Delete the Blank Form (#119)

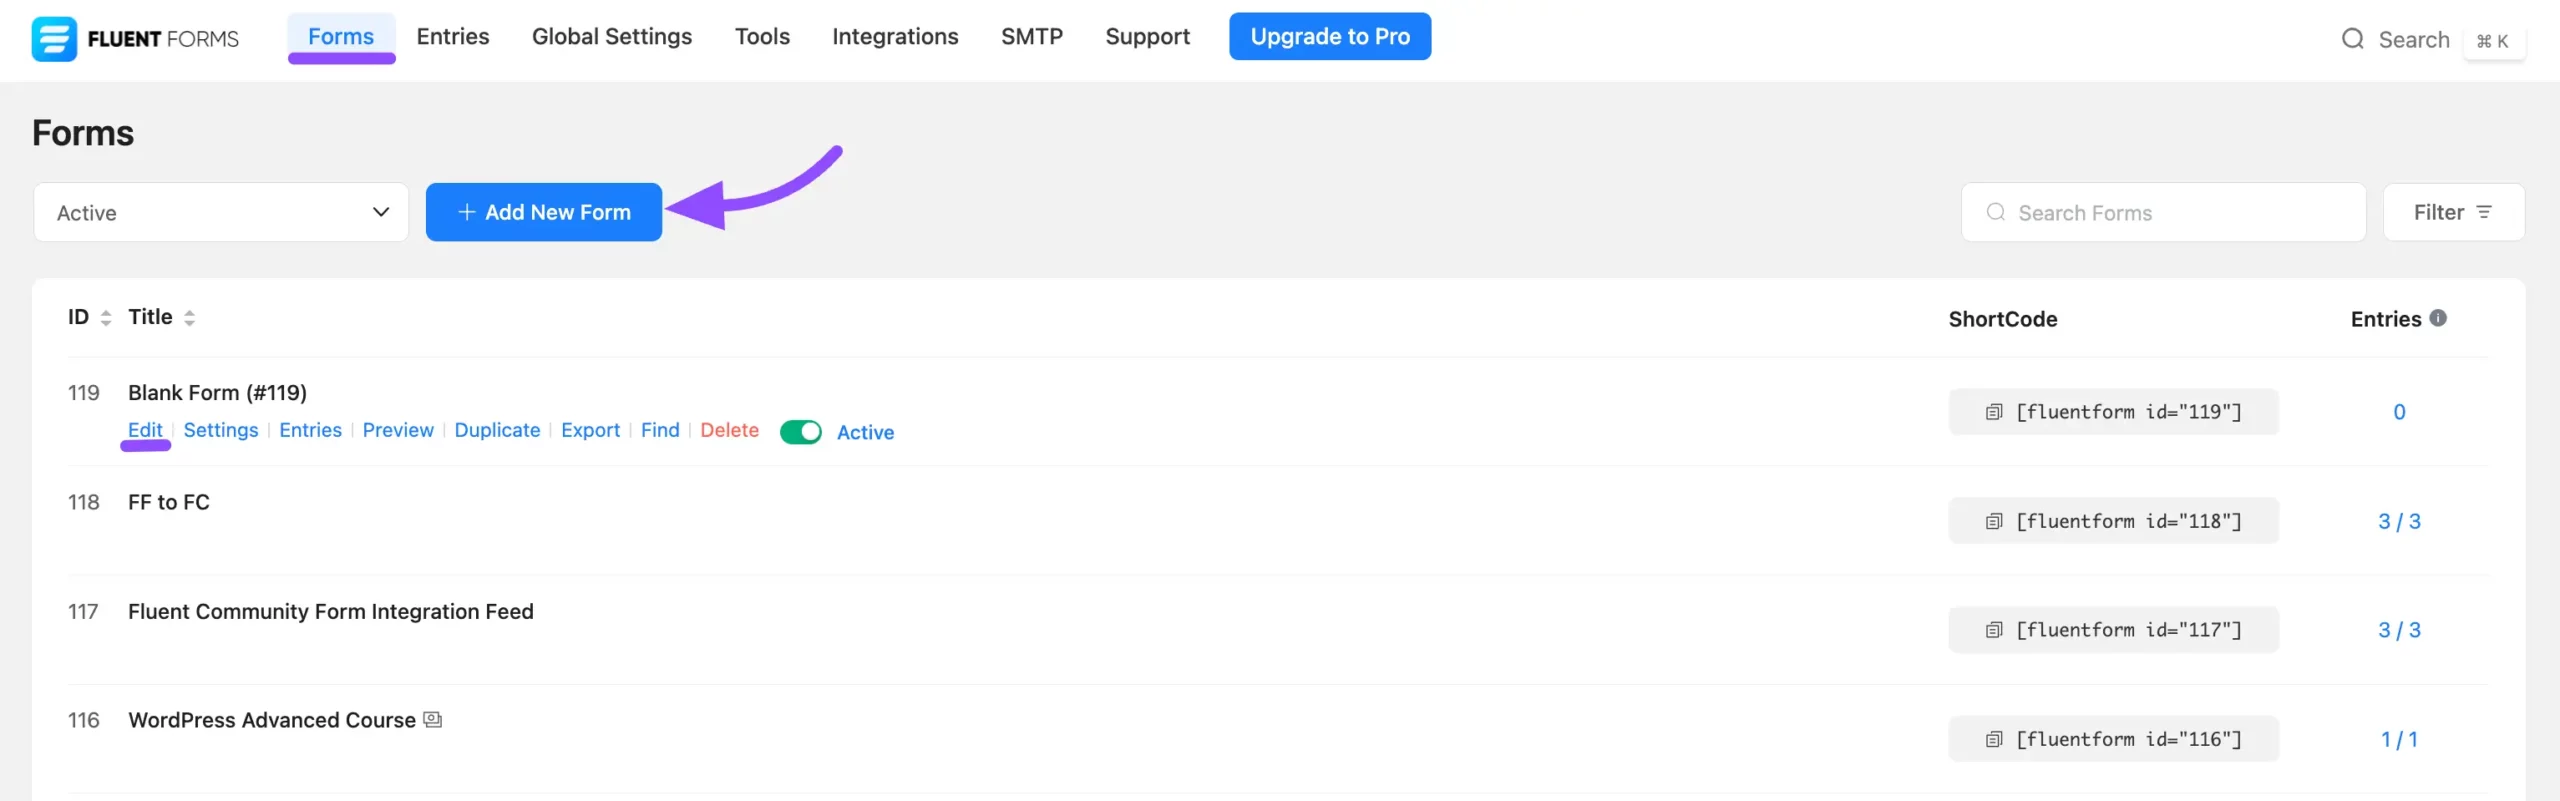(x=729, y=430)
